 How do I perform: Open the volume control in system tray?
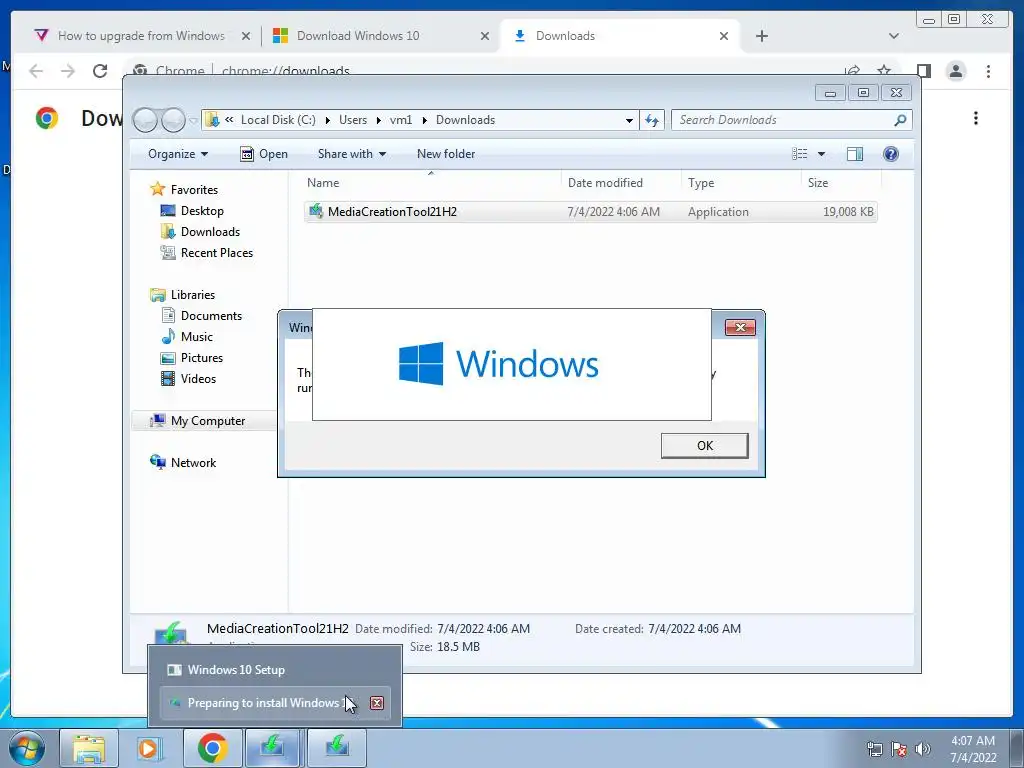(922, 749)
